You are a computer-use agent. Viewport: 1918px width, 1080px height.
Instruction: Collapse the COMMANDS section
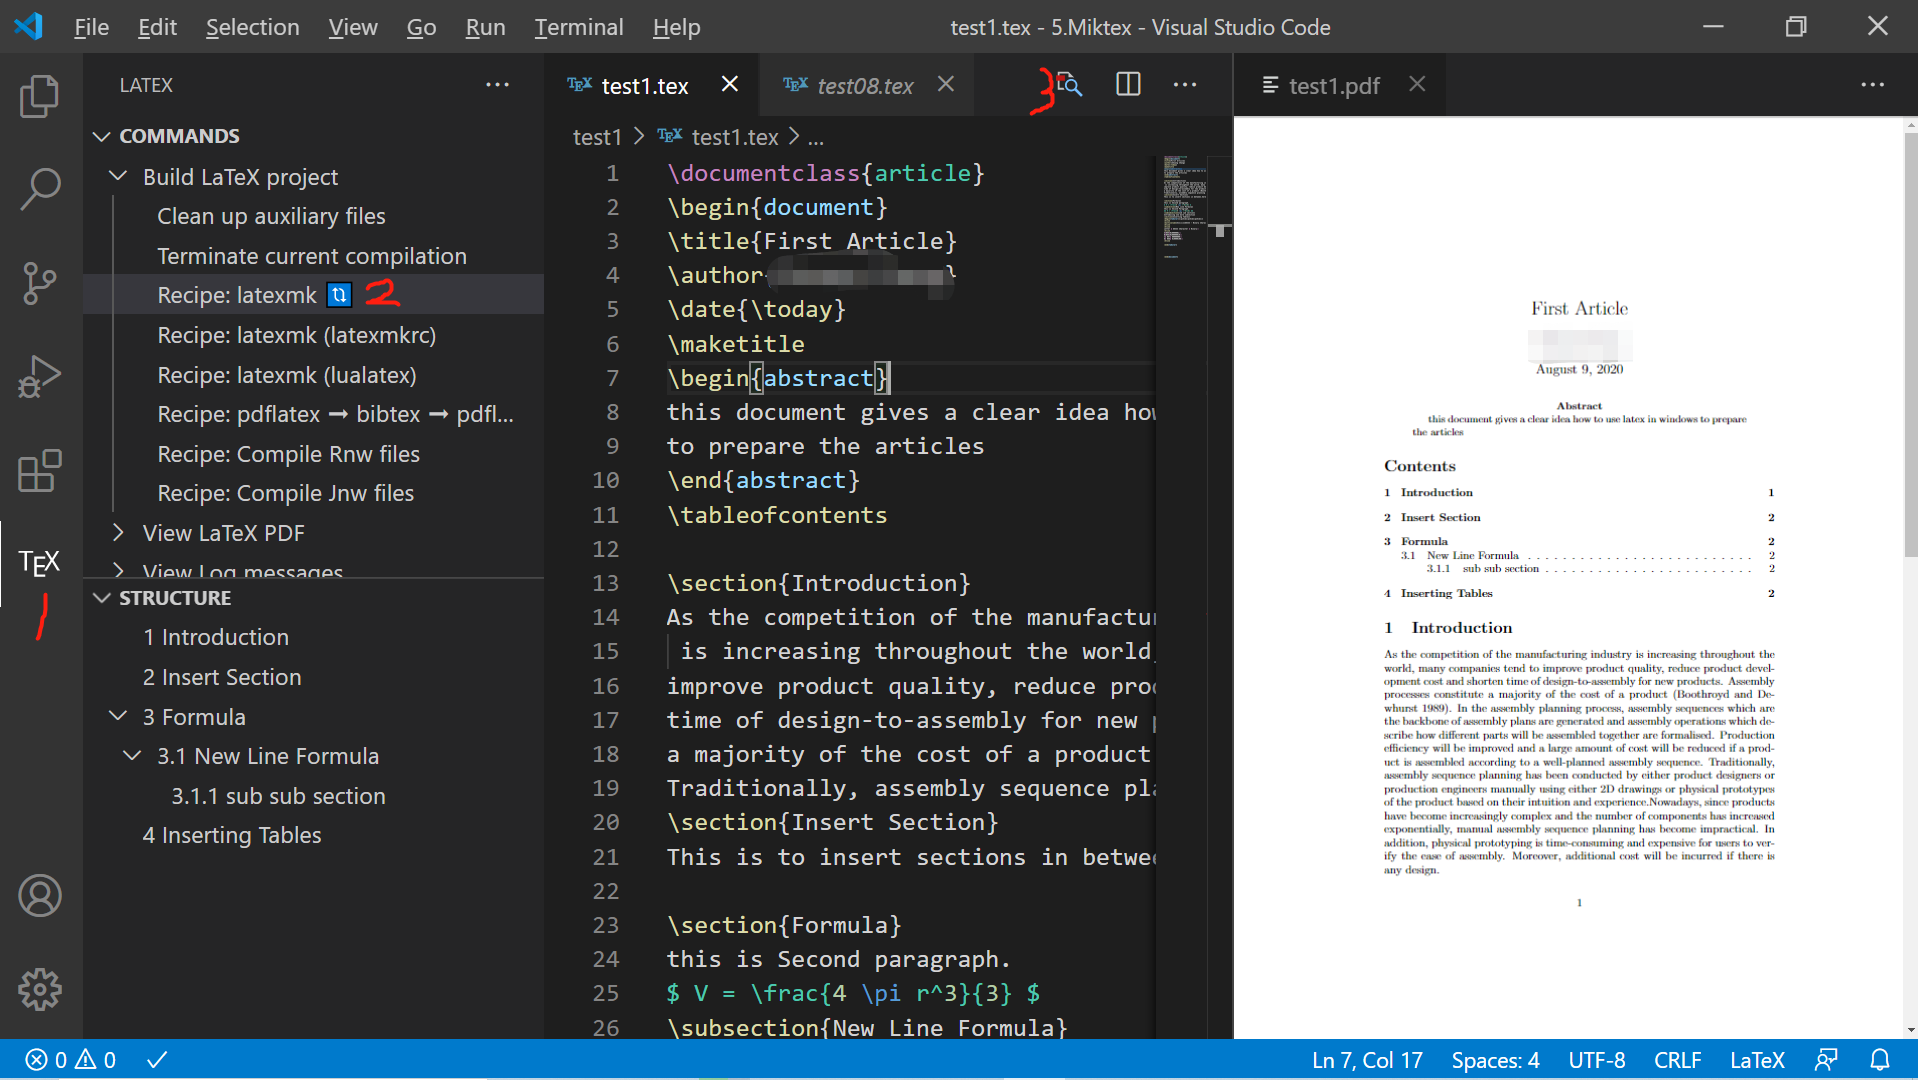[102, 135]
